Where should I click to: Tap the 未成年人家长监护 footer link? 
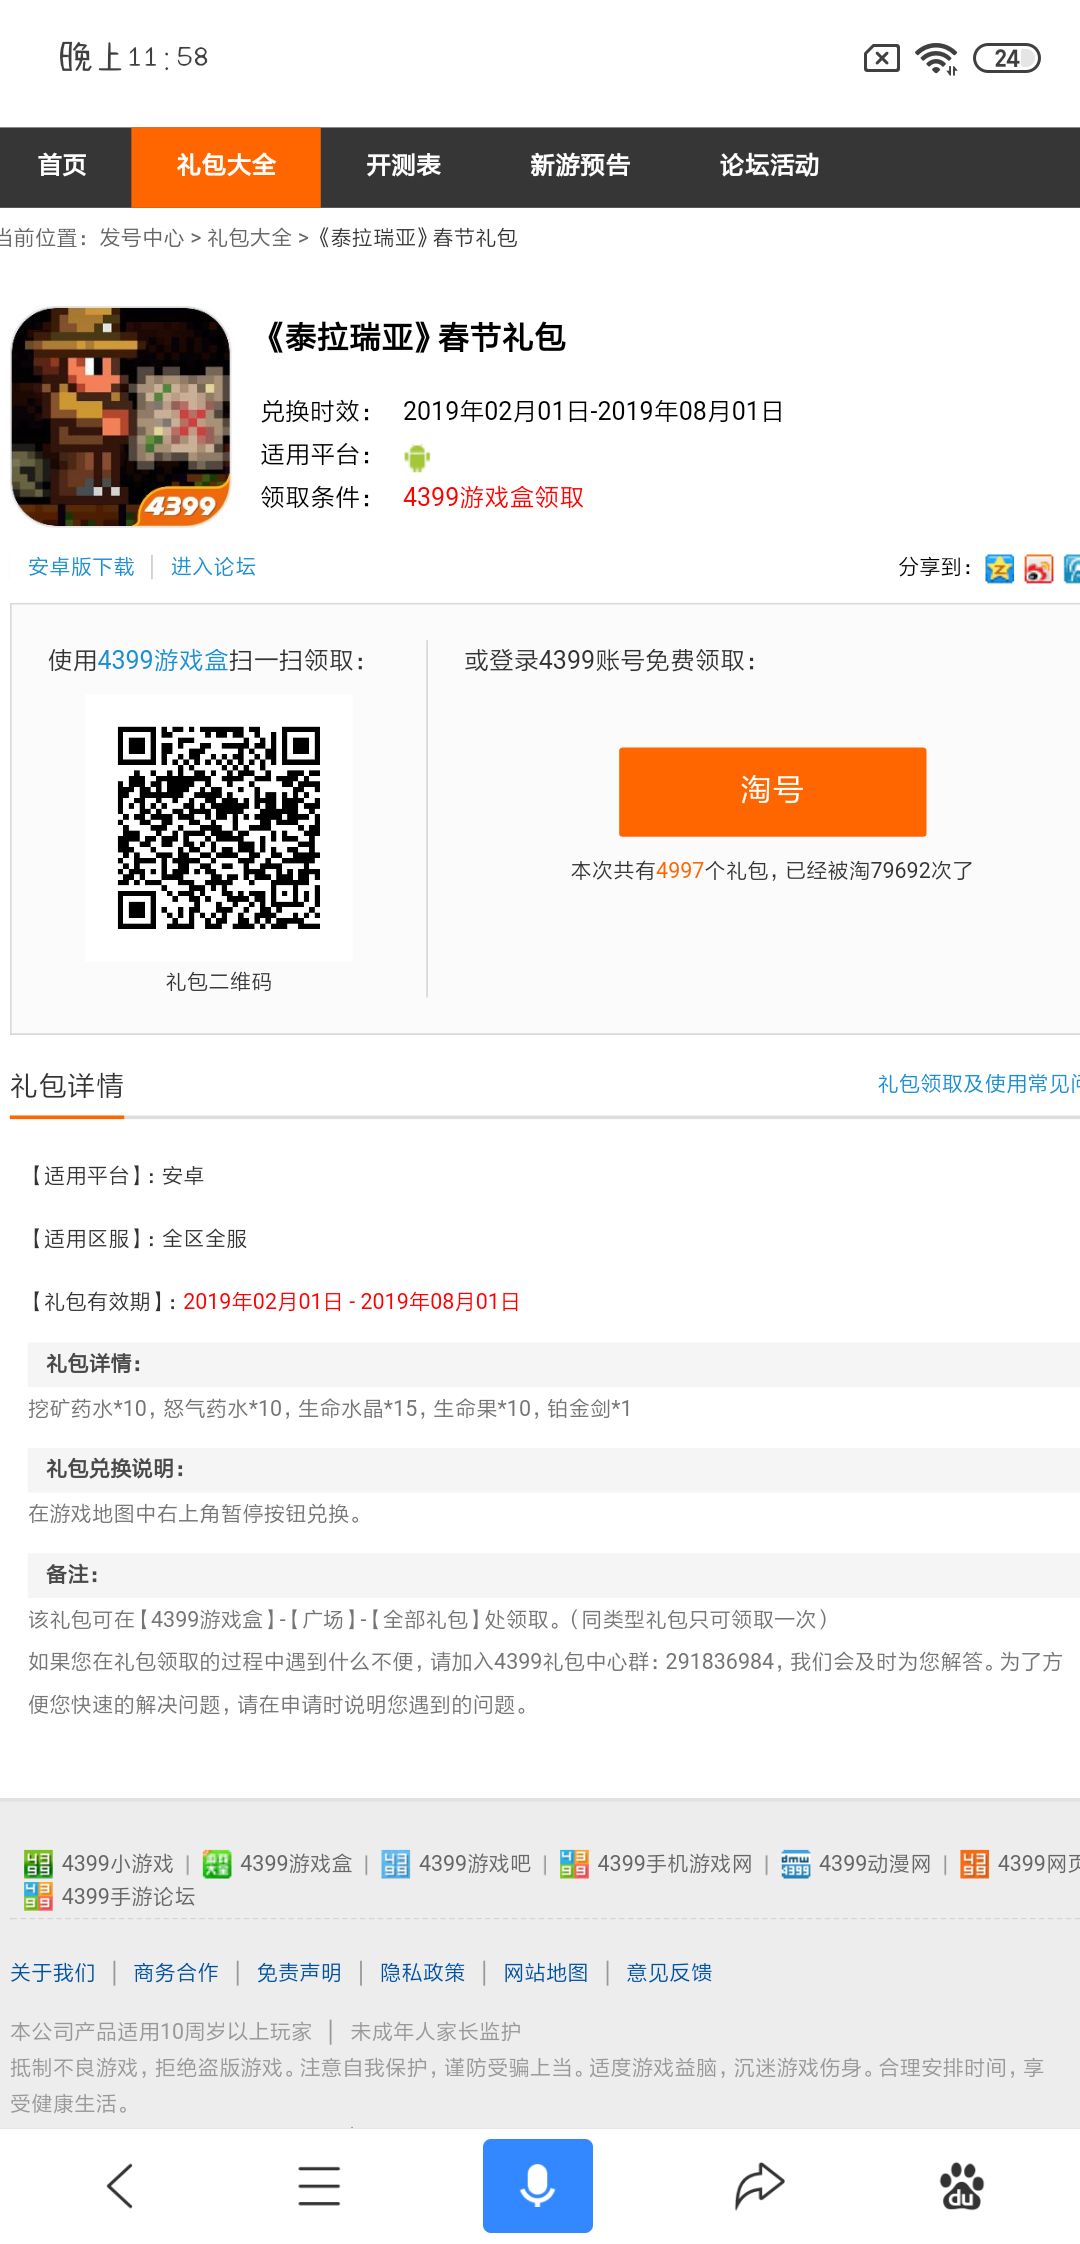pyautogui.click(x=435, y=2031)
